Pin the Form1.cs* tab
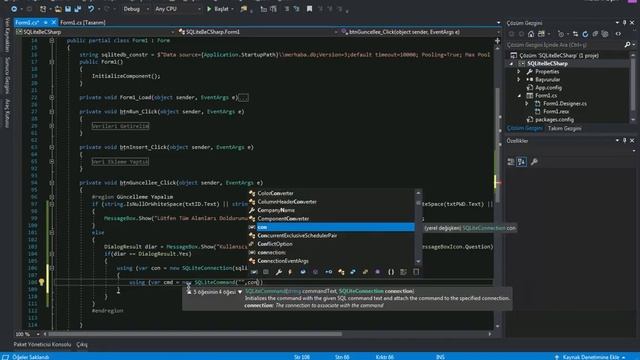The image size is (640, 360). coord(46,22)
